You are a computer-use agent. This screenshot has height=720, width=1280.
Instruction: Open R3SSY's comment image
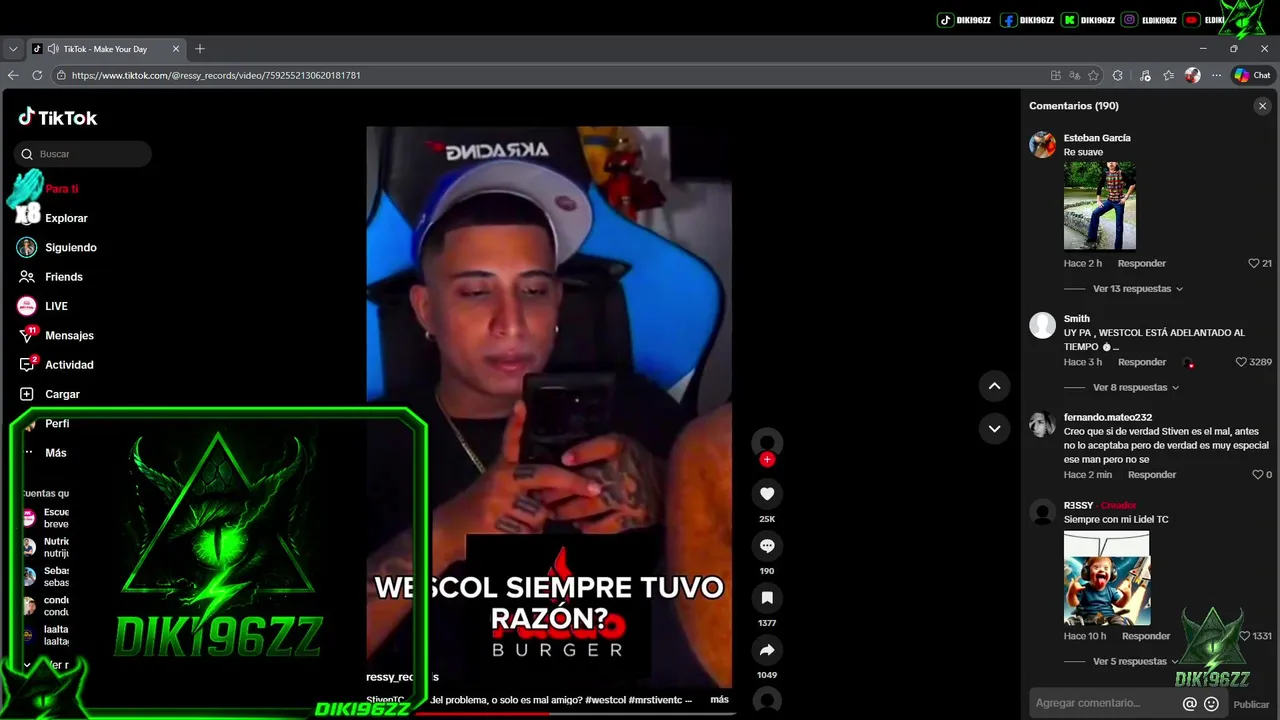pyautogui.click(x=1107, y=578)
